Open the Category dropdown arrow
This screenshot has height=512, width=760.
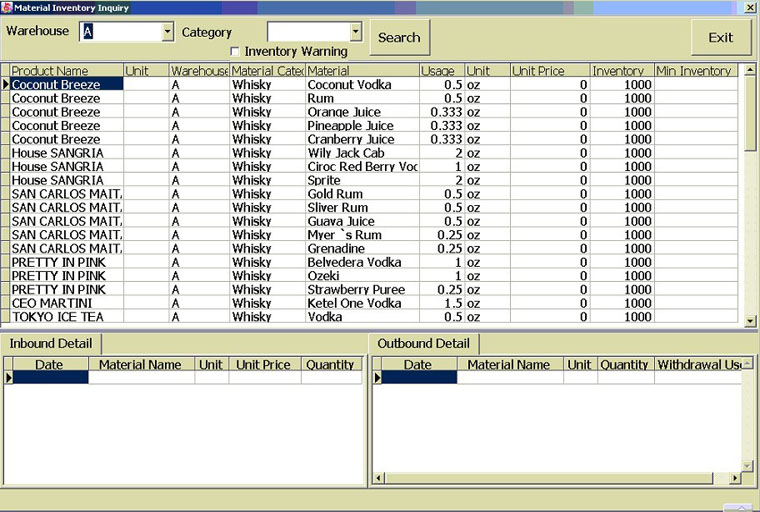point(355,32)
